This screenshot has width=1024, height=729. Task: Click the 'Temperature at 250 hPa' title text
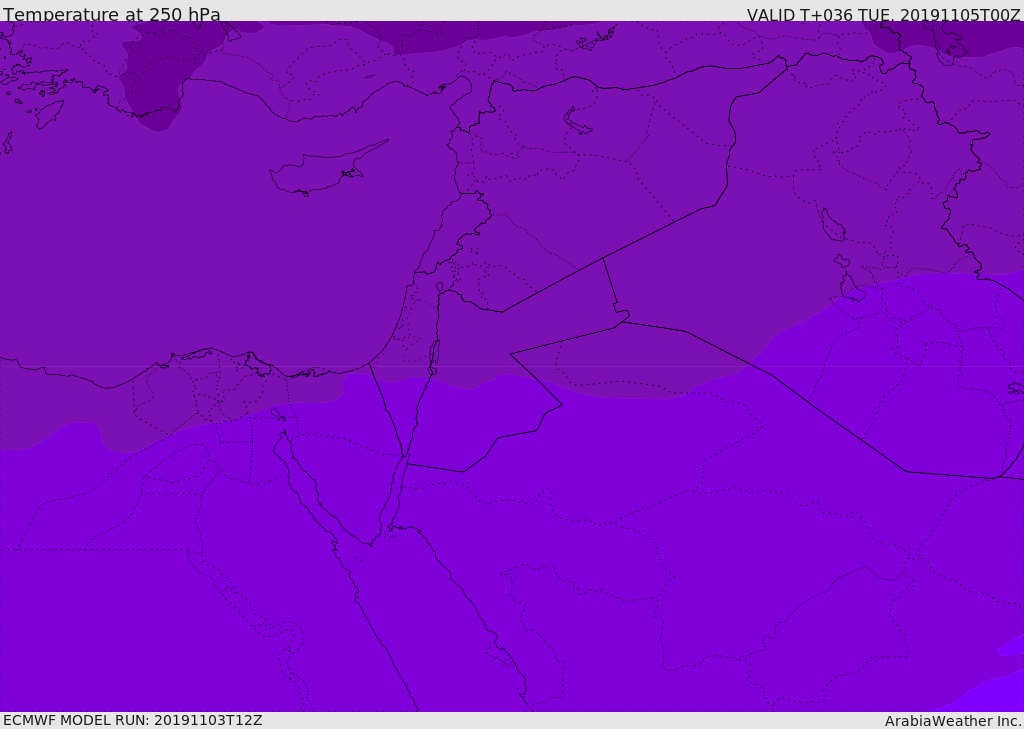(x=112, y=14)
